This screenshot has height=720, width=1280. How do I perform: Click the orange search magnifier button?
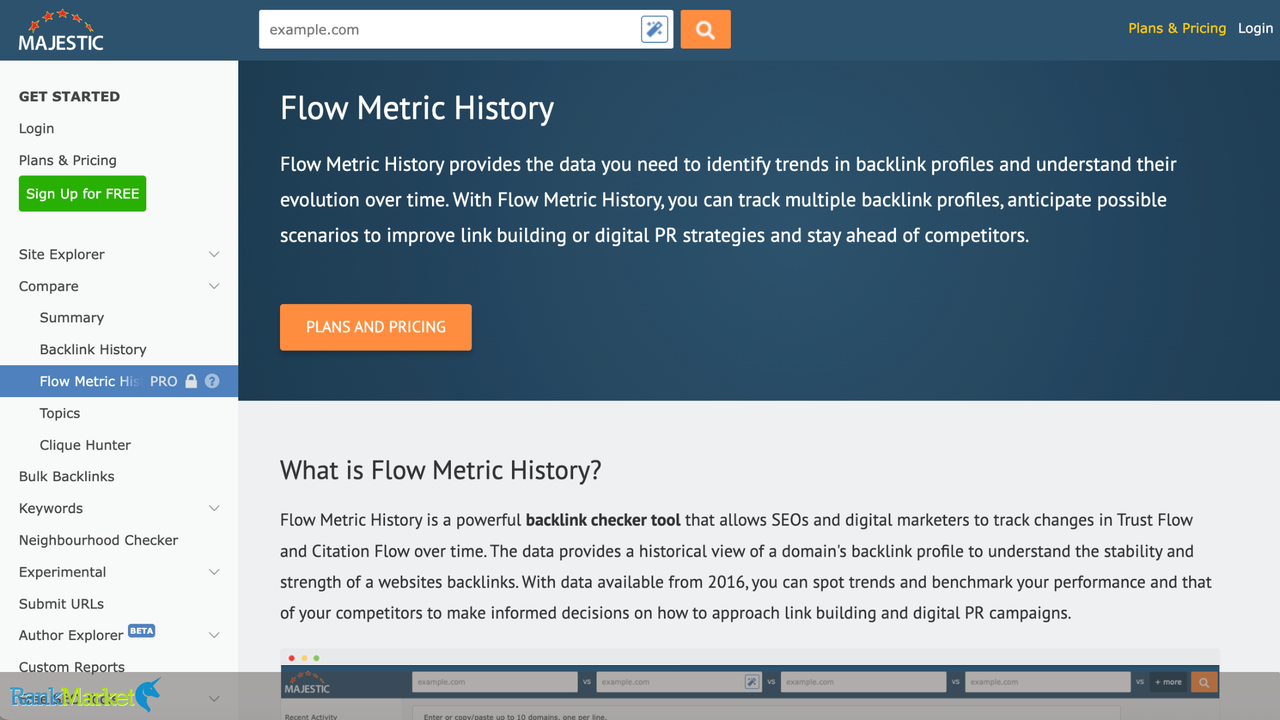(706, 29)
